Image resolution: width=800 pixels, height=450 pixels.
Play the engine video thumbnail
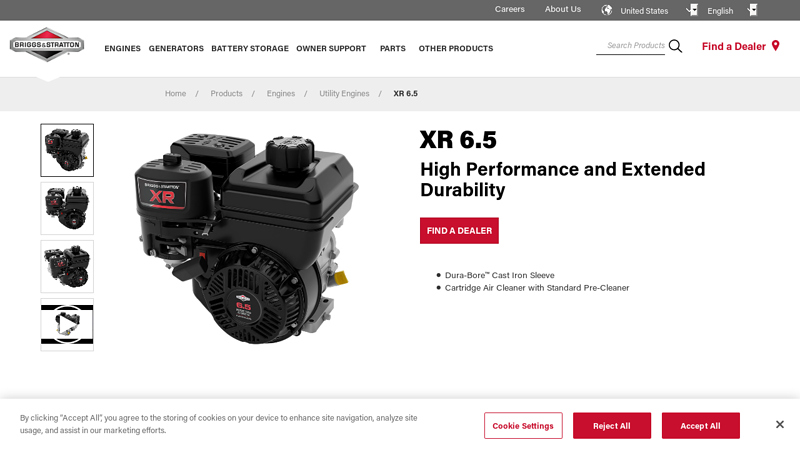(x=67, y=324)
